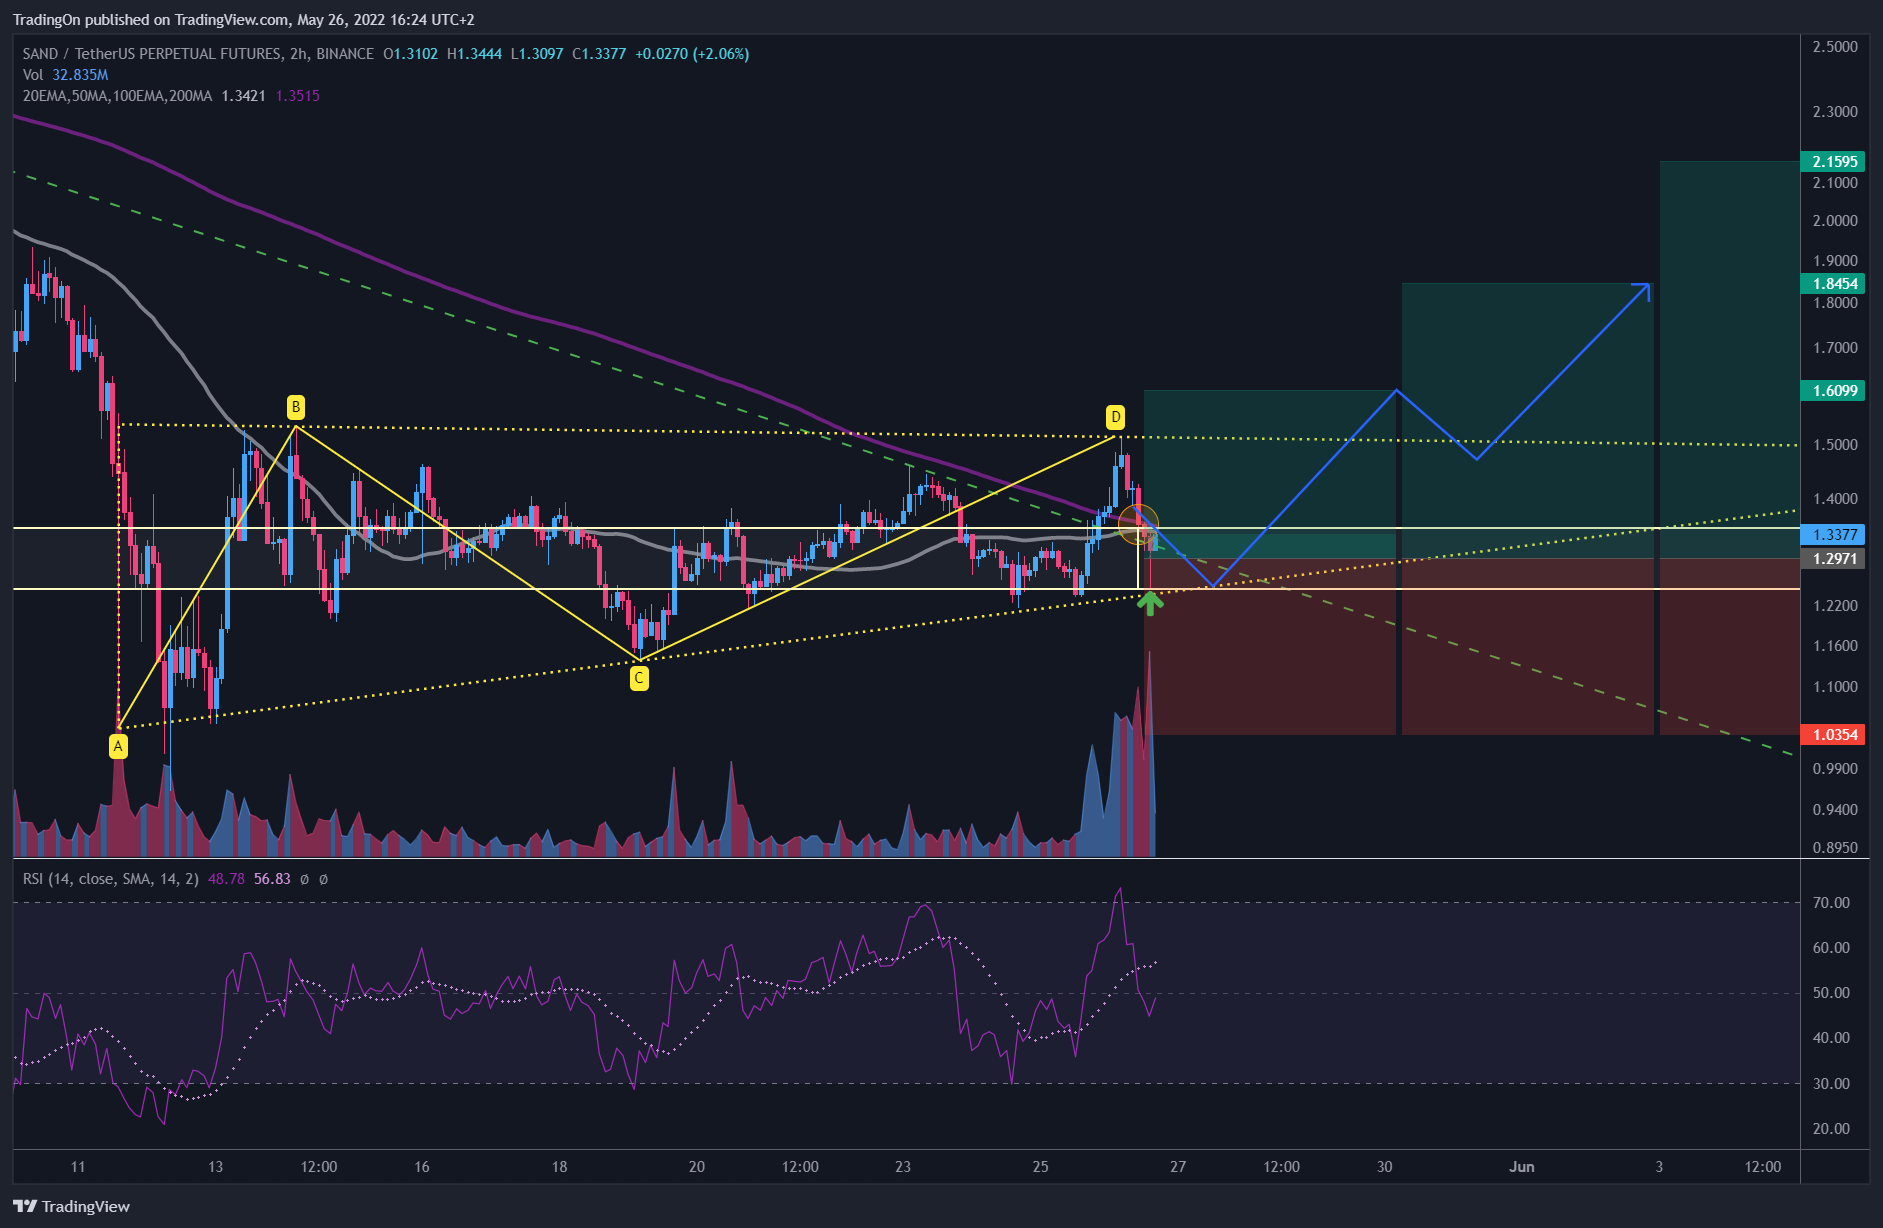Image resolution: width=1883 pixels, height=1228 pixels.
Task: Select pattern point label C
Action: [639, 679]
